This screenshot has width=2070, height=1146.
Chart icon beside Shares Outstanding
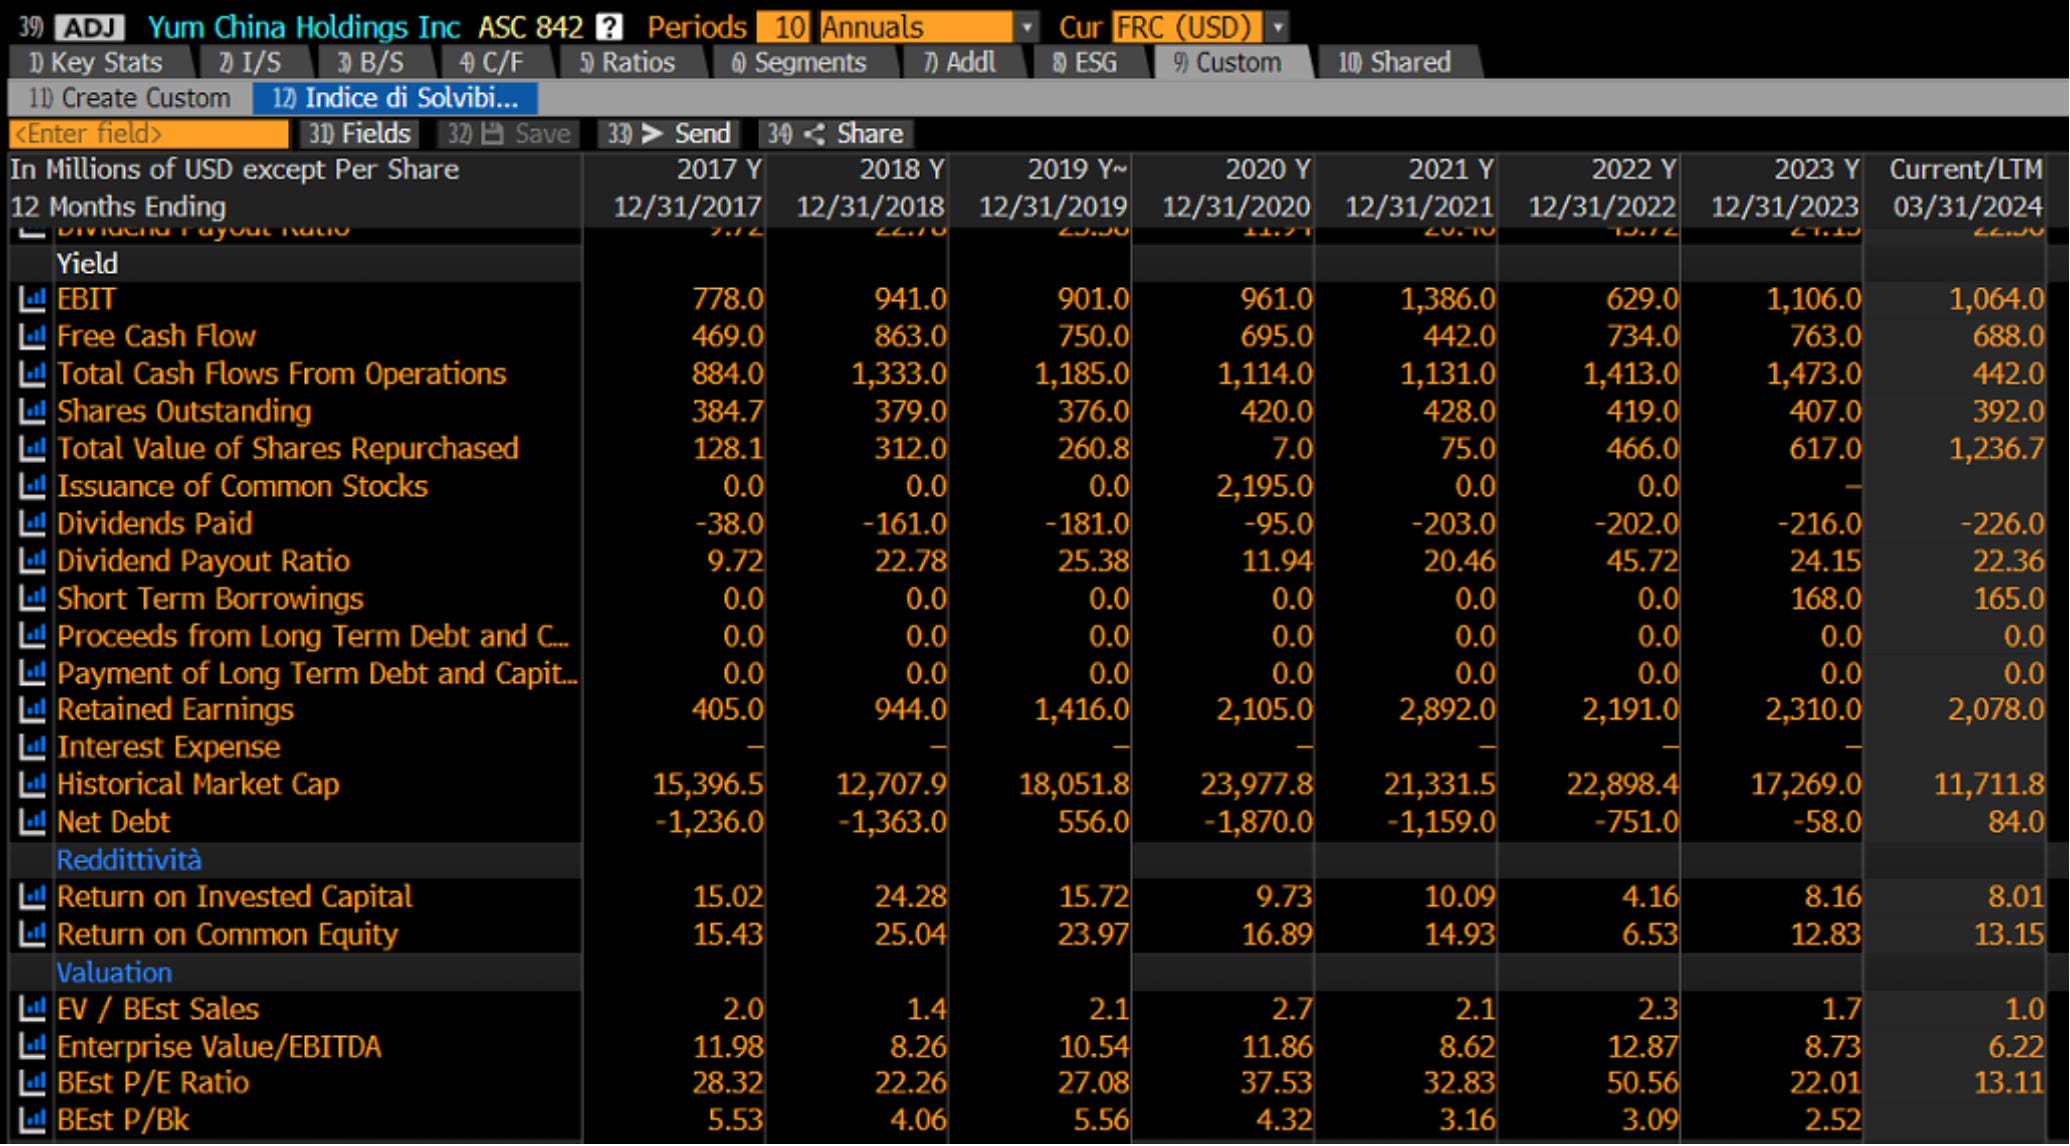tap(32, 411)
